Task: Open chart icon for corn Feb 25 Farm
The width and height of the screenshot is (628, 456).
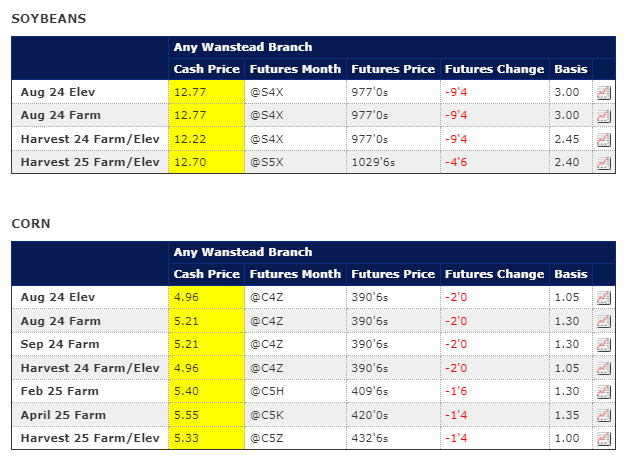Action: tap(604, 391)
